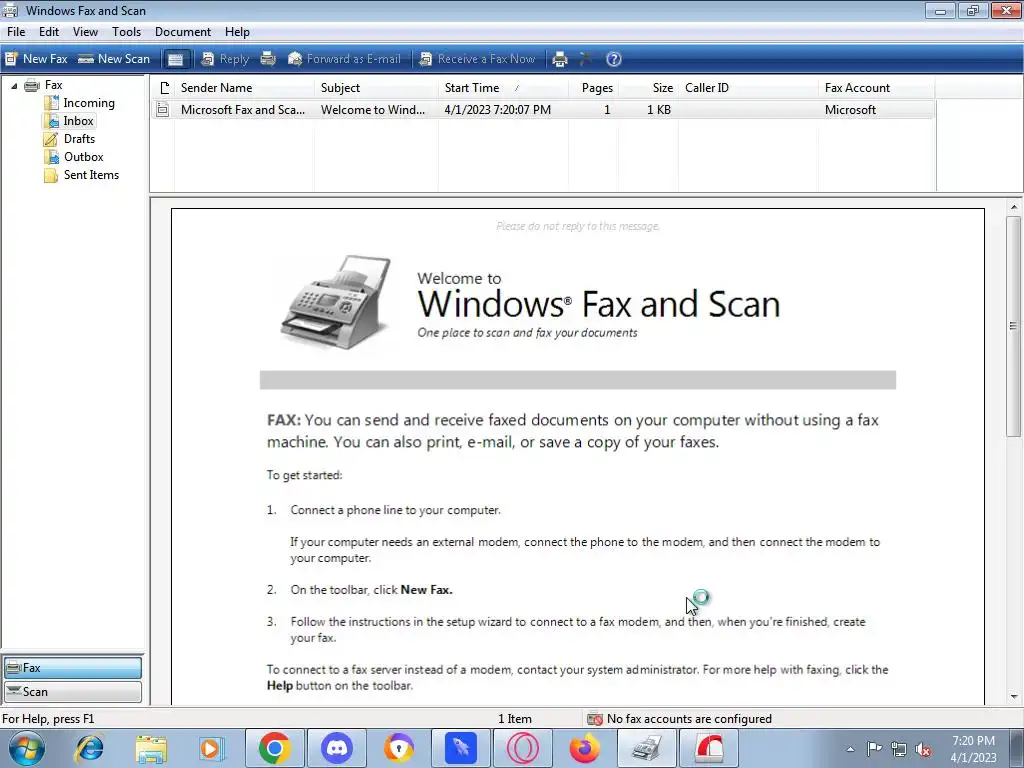Open Windows Explorer from taskbar
Screen dimensions: 1024x768
coord(151,748)
